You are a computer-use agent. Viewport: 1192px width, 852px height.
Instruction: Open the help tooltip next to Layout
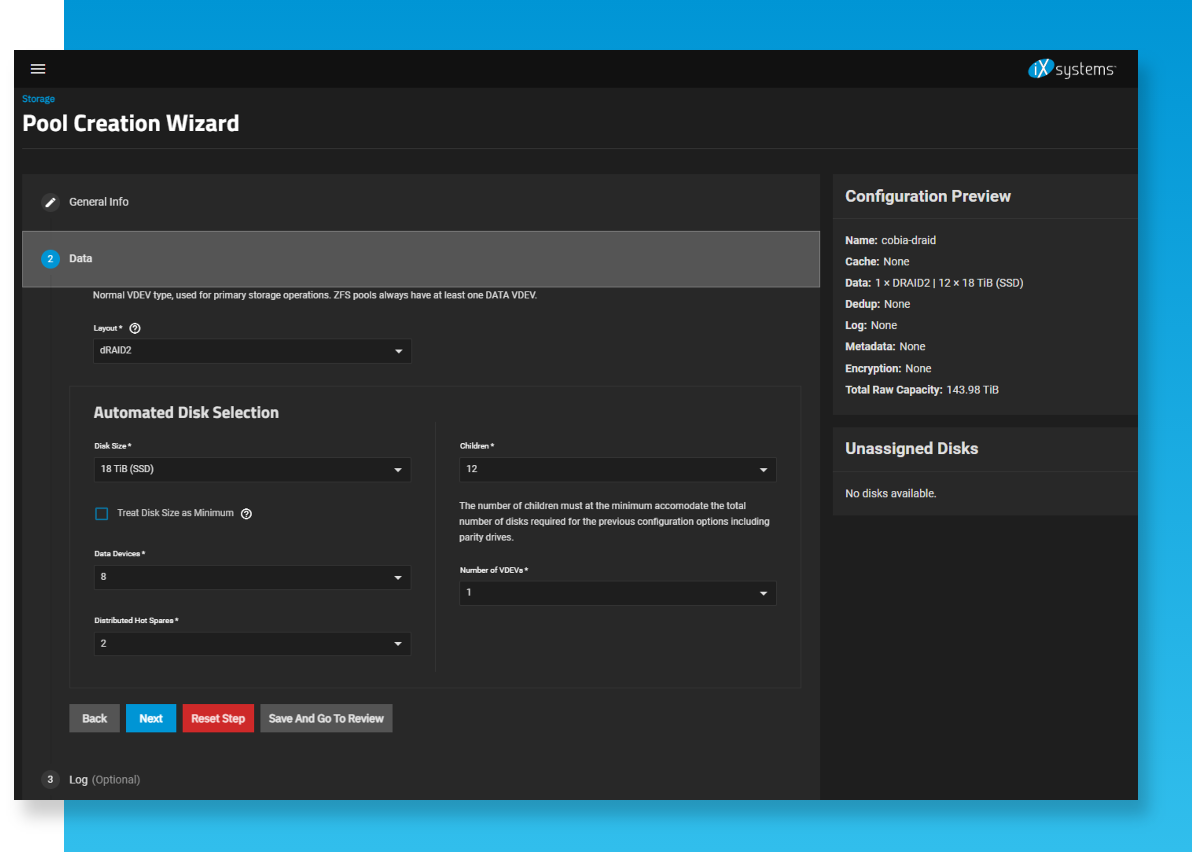click(x=135, y=328)
